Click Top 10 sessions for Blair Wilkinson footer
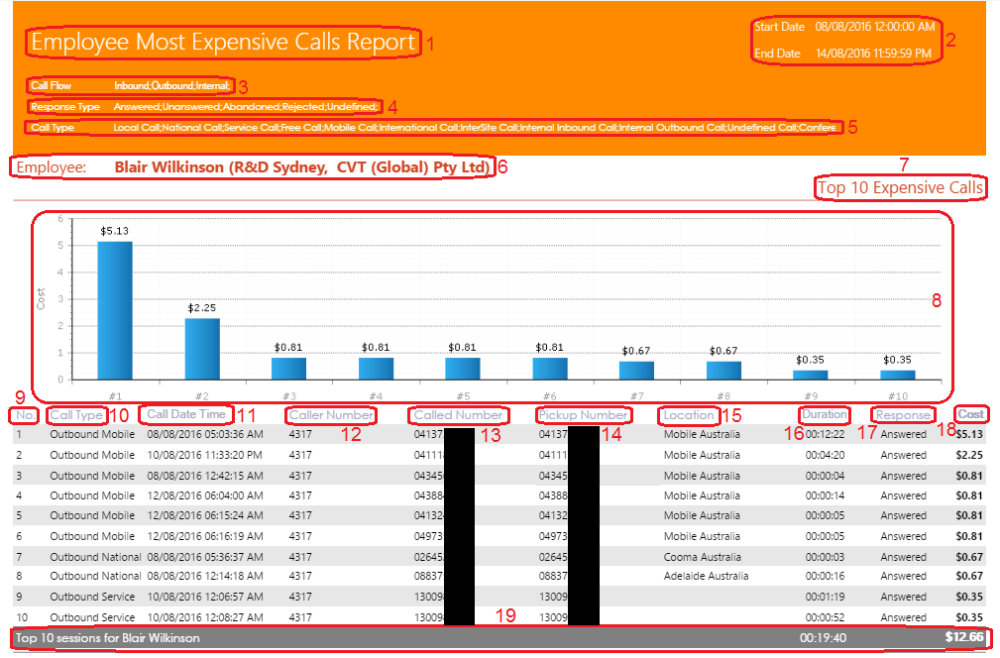The height and width of the screenshot is (658, 1000). coord(108,638)
